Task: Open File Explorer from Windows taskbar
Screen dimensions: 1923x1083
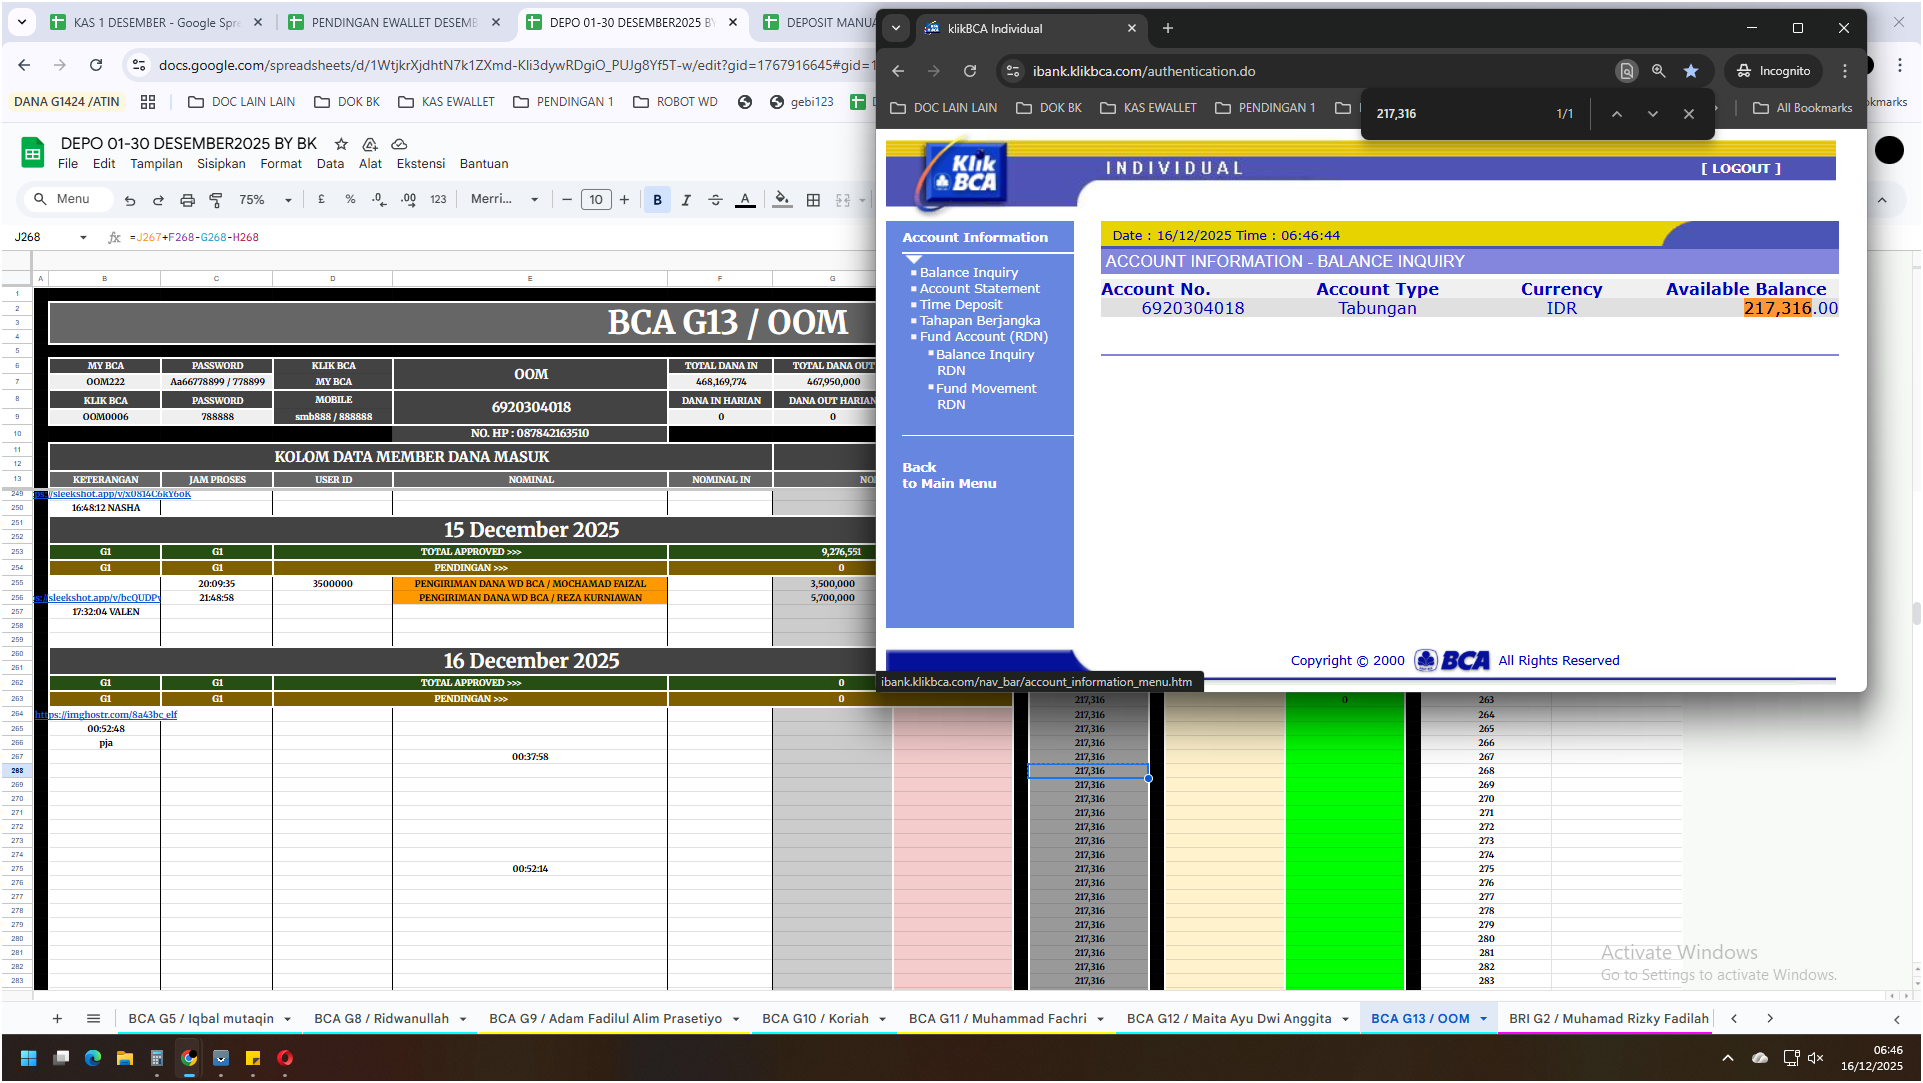Action: (125, 1058)
